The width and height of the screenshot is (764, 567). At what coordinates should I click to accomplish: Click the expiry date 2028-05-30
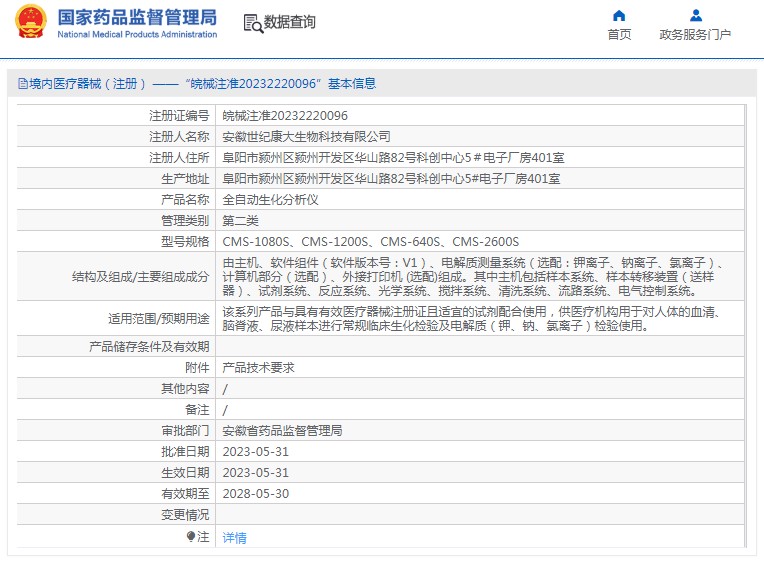point(255,494)
